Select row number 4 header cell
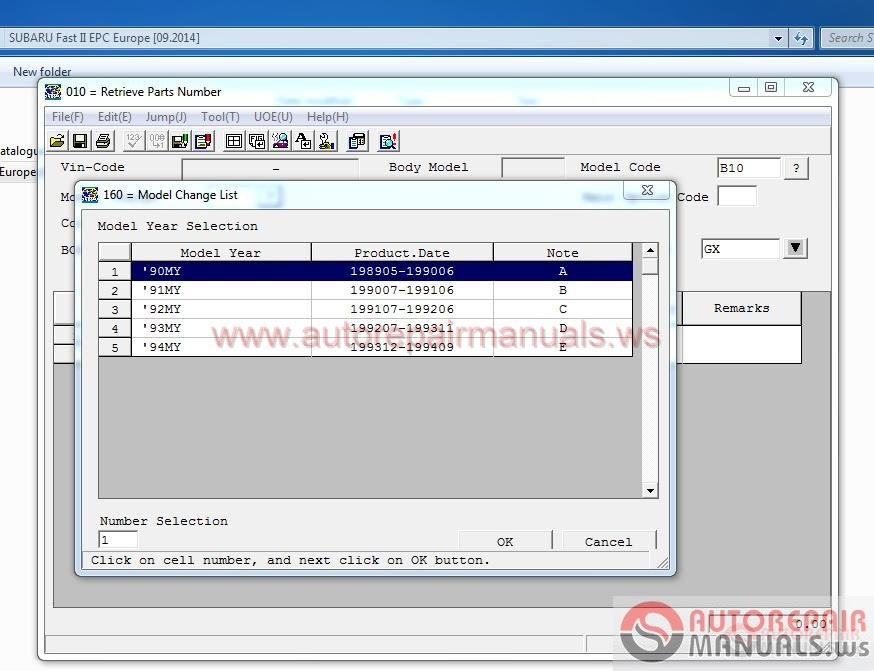 pyautogui.click(x=115, y=328)
